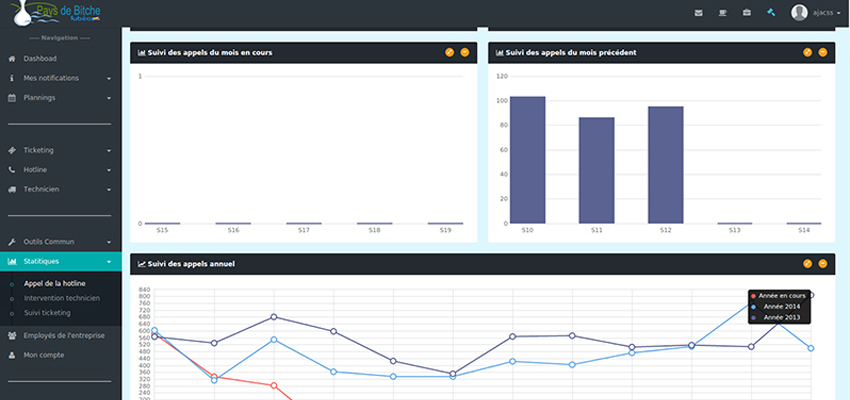The height and width of the screenshot is (400, 850).
Task: Open the envelope messages icon
Action: 698,13
